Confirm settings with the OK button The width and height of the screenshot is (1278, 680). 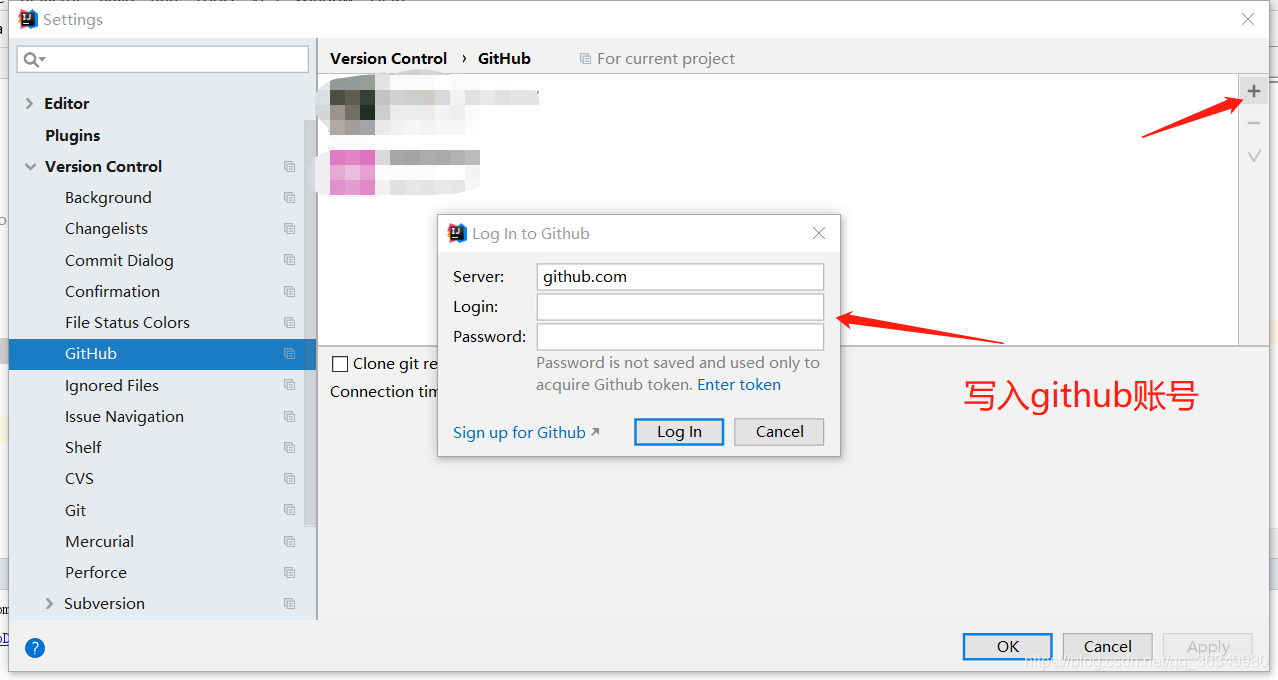1008,647
